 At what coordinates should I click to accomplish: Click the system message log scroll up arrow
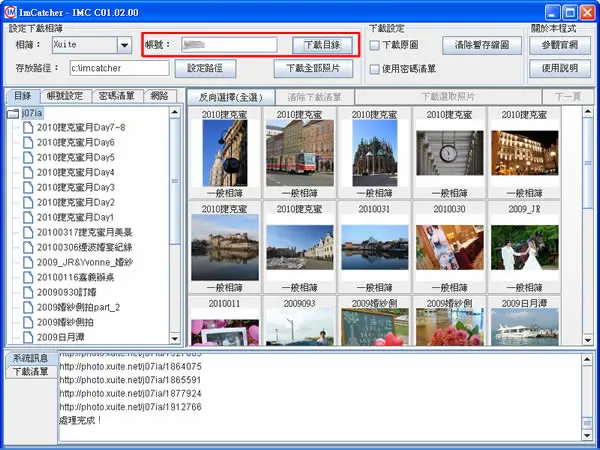point(587,359)
